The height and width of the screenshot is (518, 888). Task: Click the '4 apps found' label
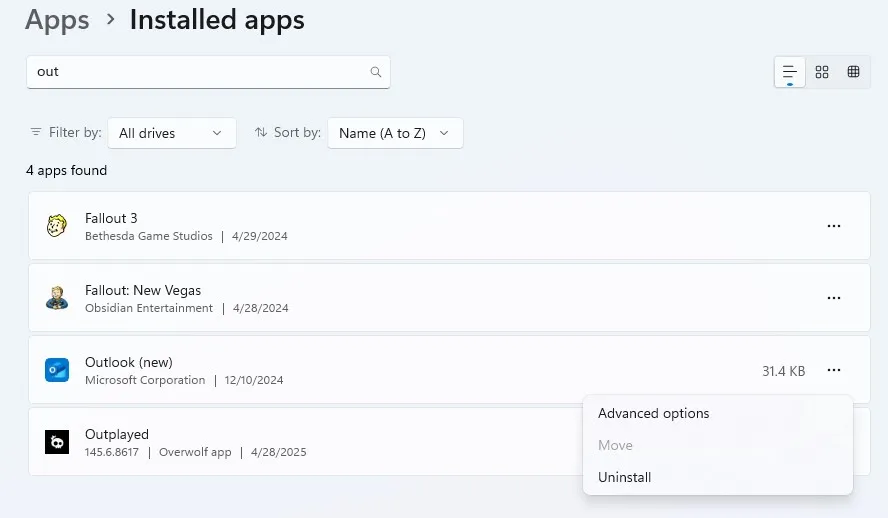click(66, 170)
